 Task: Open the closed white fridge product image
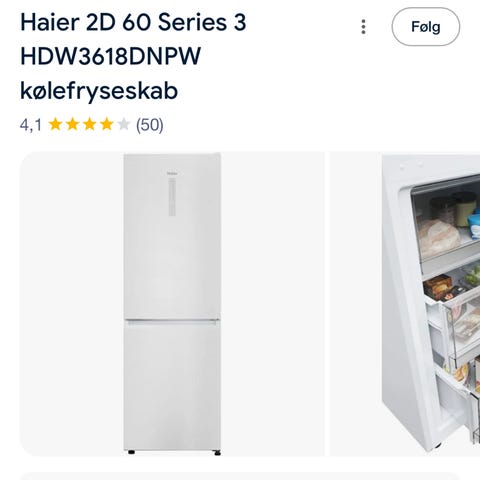(x=172, y=304)
